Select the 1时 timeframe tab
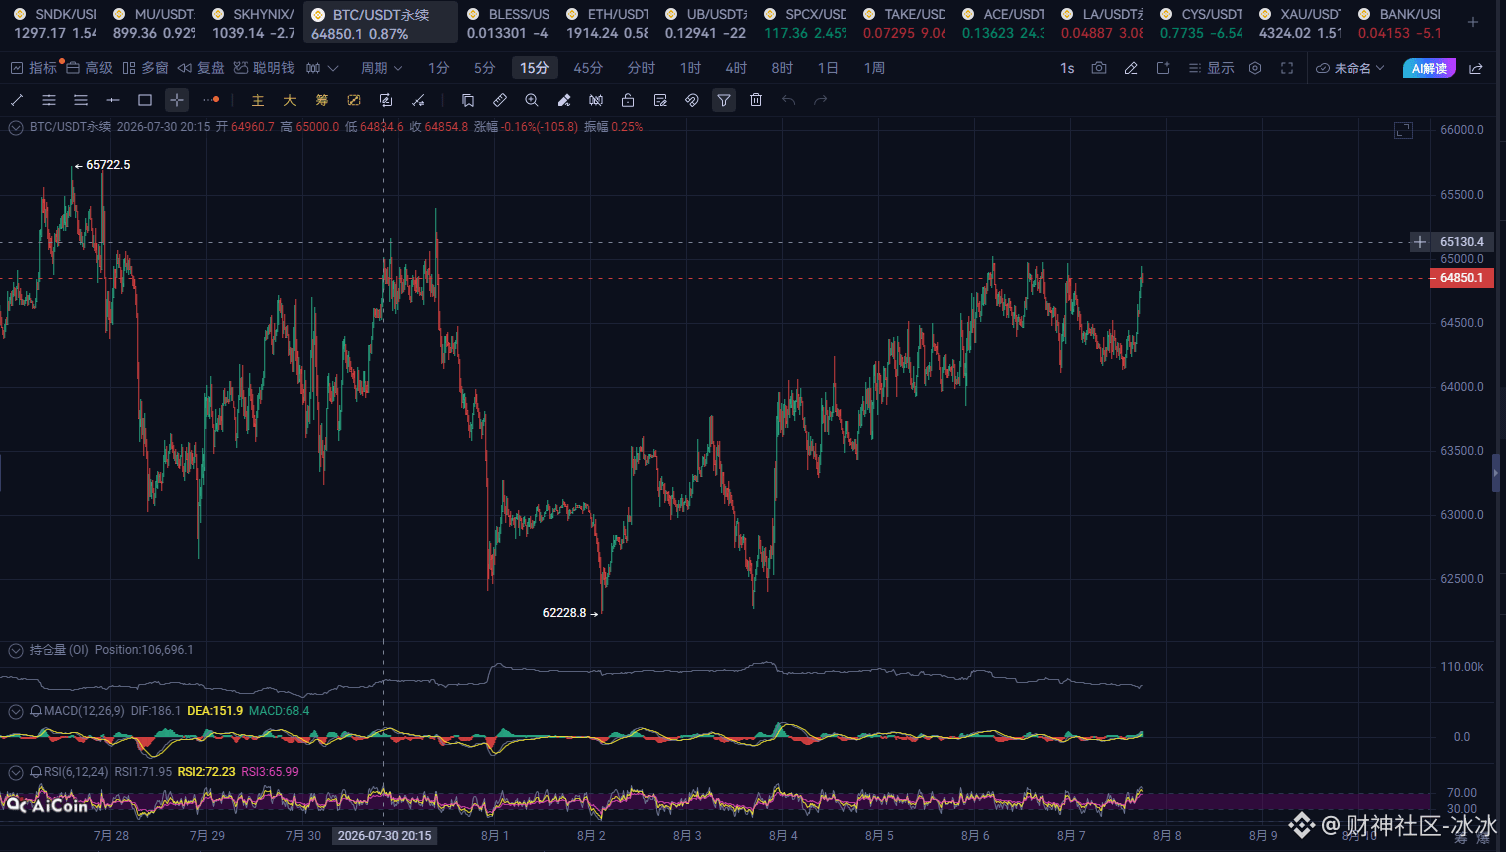 click(690, 68)
